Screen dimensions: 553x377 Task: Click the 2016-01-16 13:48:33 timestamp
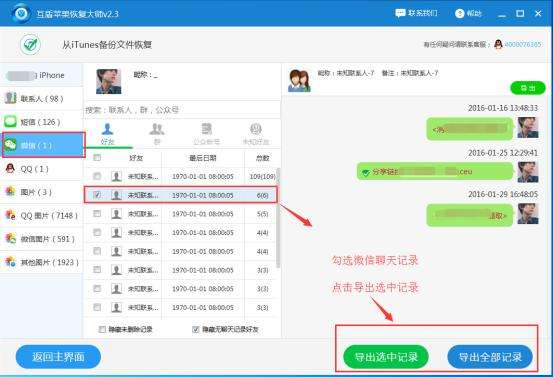(503, 108)
